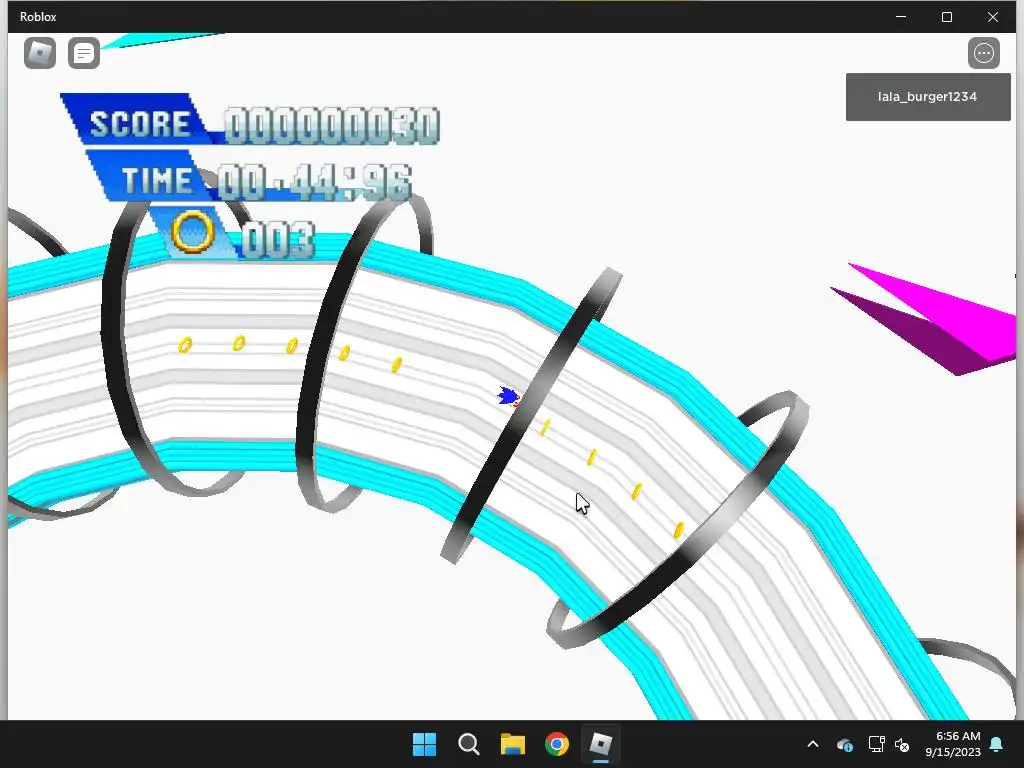This screenshot has width=1024, height=768.
Task: Click the muted volume tray icon
Action: click(x=902, y=744)
